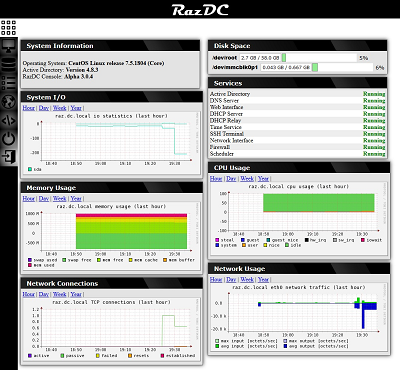400x370 pixels.
Task: Select the monitor dashboard sidebar icon
Action: [x=8, y=46]
